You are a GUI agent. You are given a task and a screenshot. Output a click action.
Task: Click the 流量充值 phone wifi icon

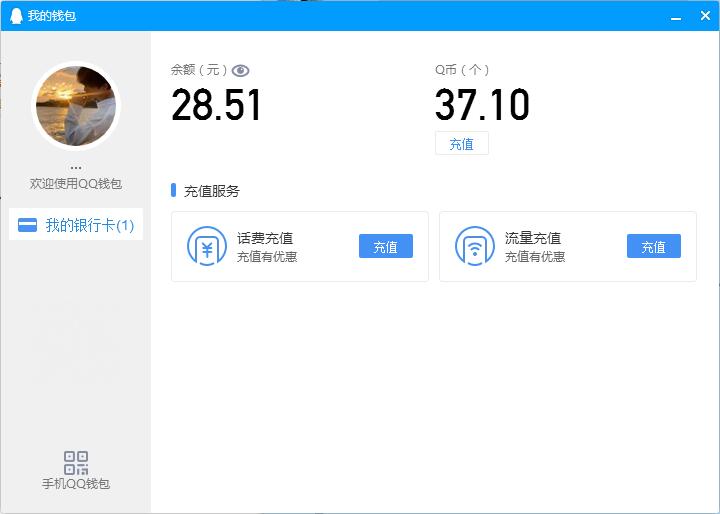(x=475, y=246)
